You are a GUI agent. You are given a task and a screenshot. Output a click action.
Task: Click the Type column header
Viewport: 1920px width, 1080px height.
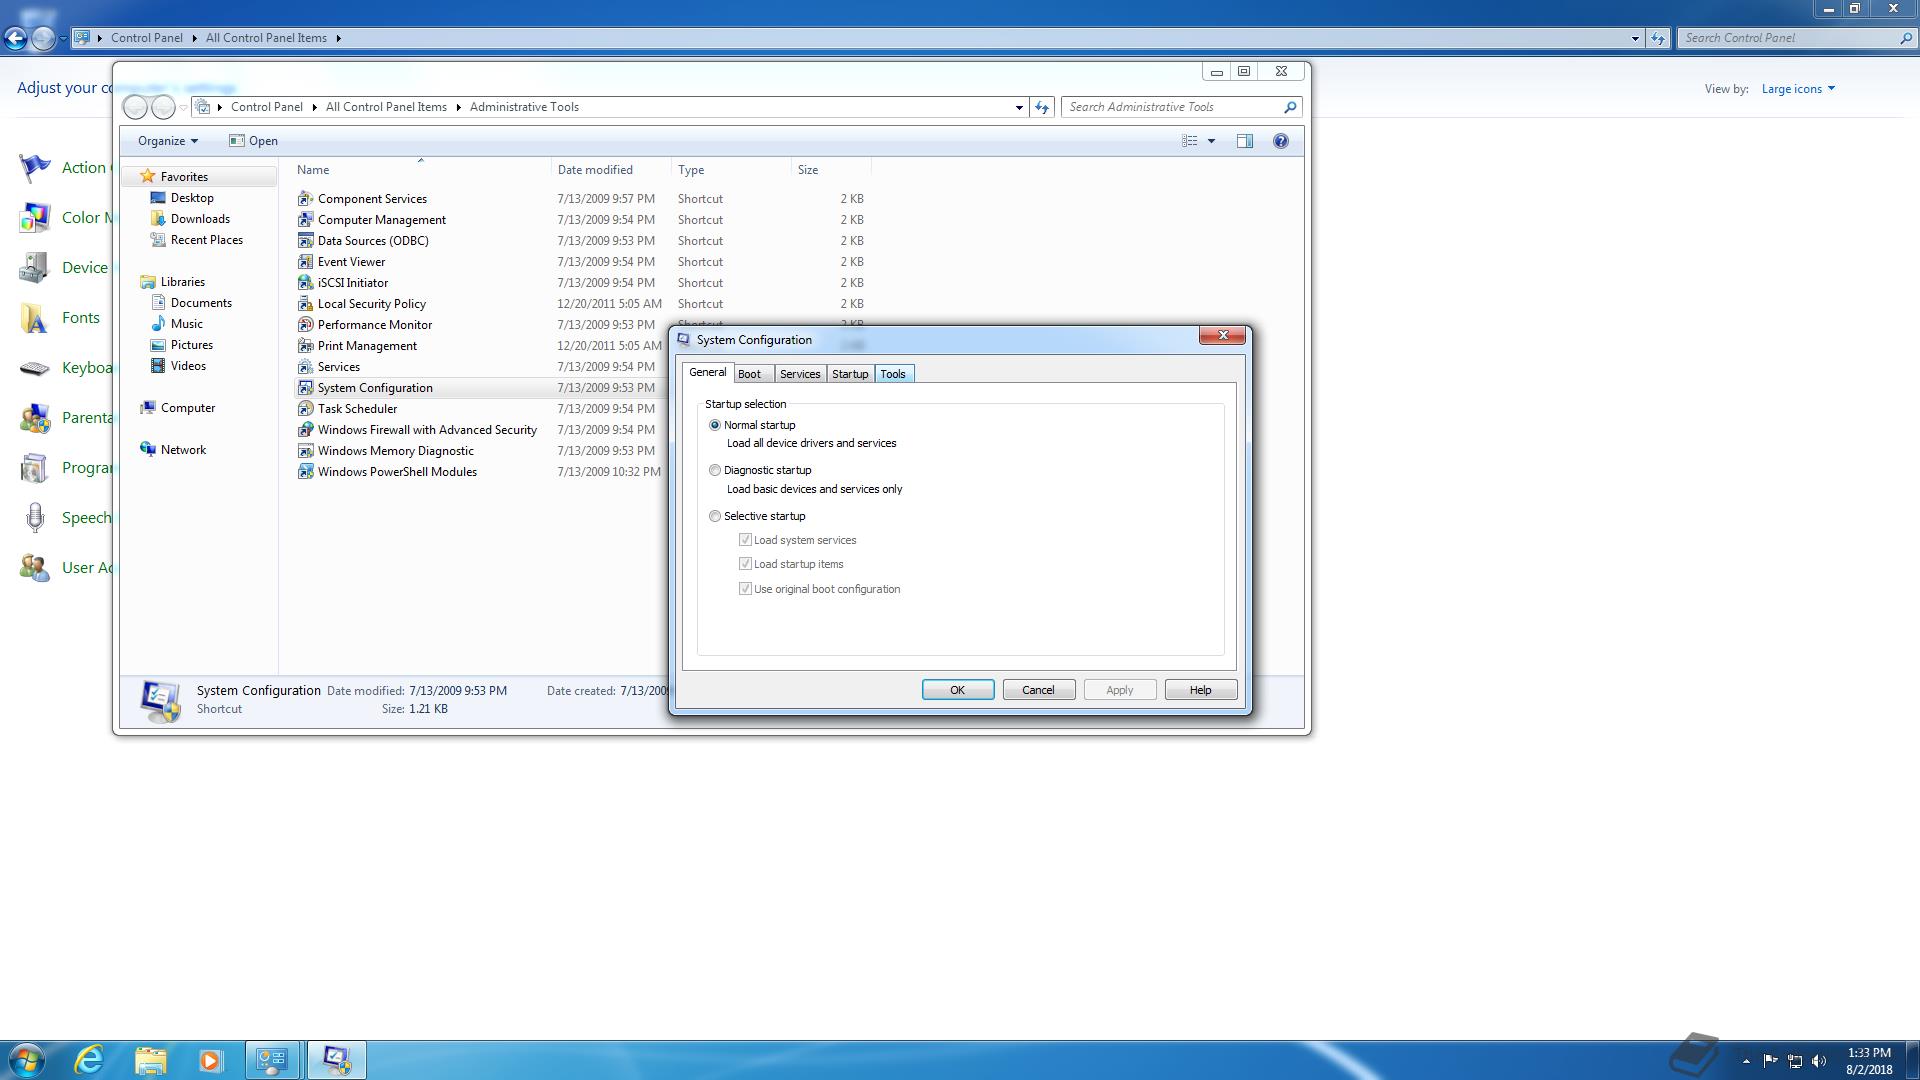click(731, 170)
